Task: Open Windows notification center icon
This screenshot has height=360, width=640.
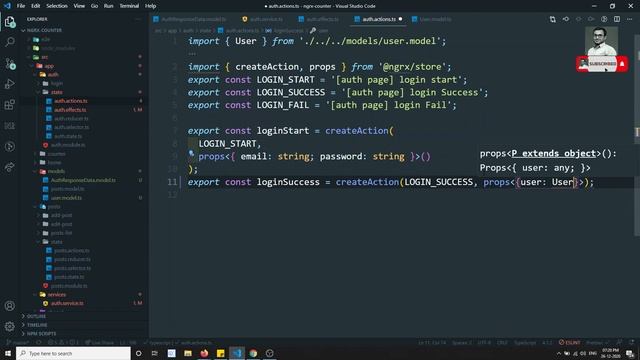Action: pos(630,353)
